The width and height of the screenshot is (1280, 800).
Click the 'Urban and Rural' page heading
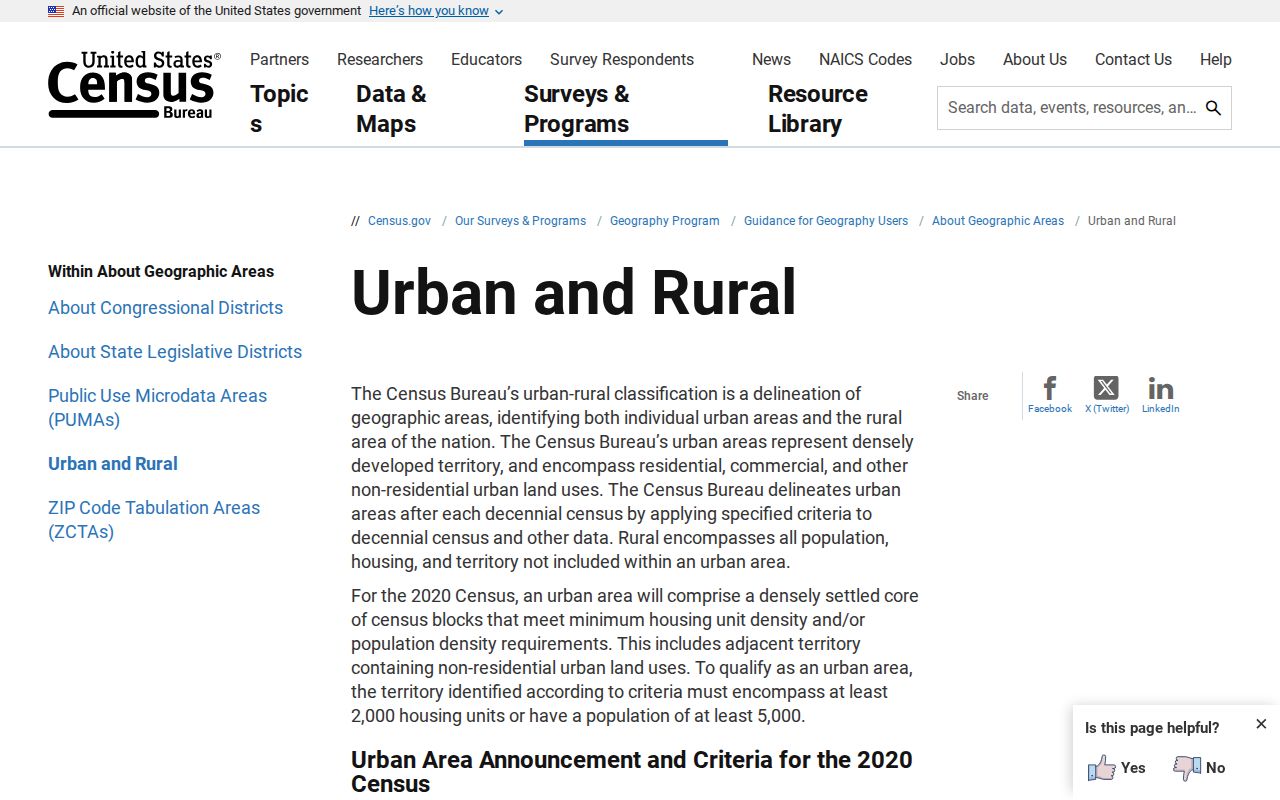[x=574, y=293]
